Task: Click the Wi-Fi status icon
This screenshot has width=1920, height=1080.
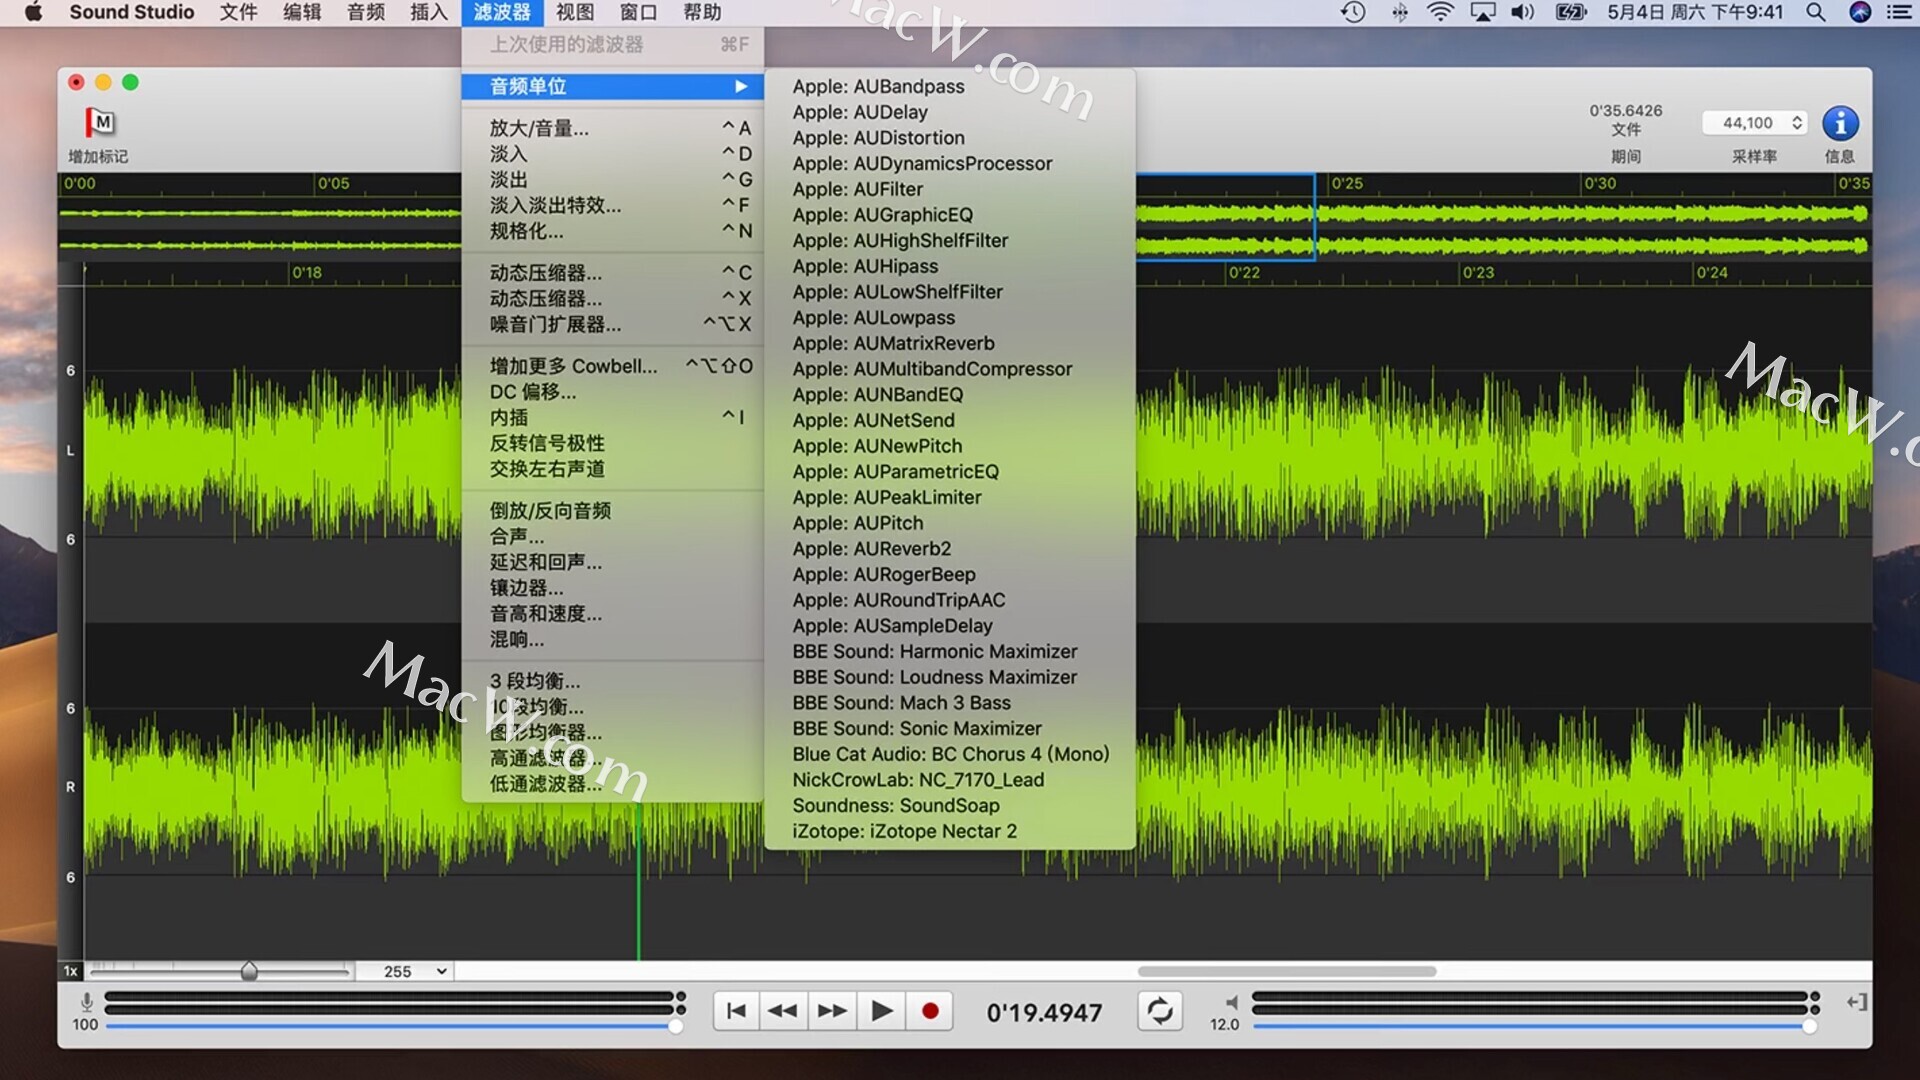Action: point(1440,12)
